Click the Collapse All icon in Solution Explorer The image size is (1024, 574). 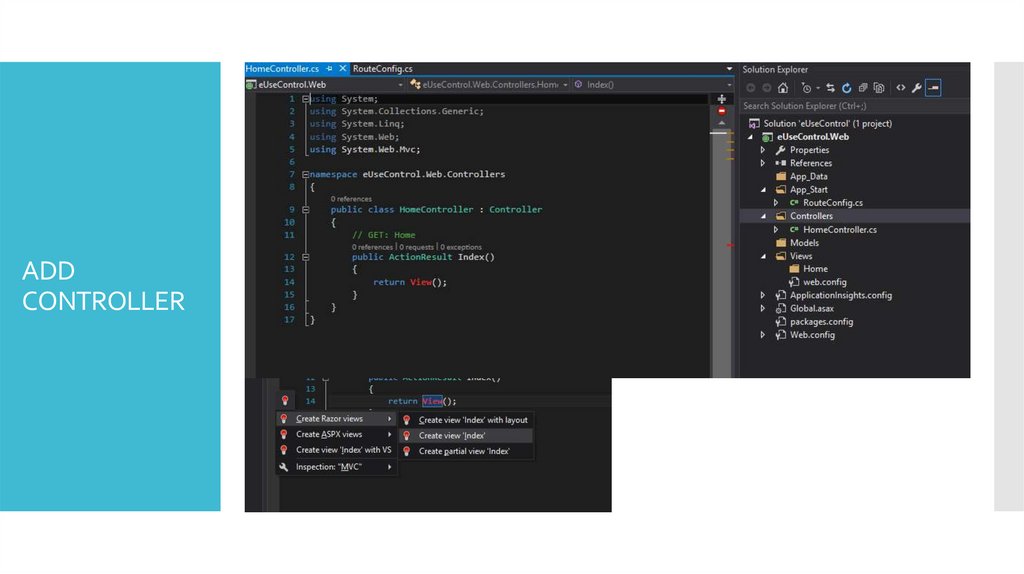click(x=863, y=88)
